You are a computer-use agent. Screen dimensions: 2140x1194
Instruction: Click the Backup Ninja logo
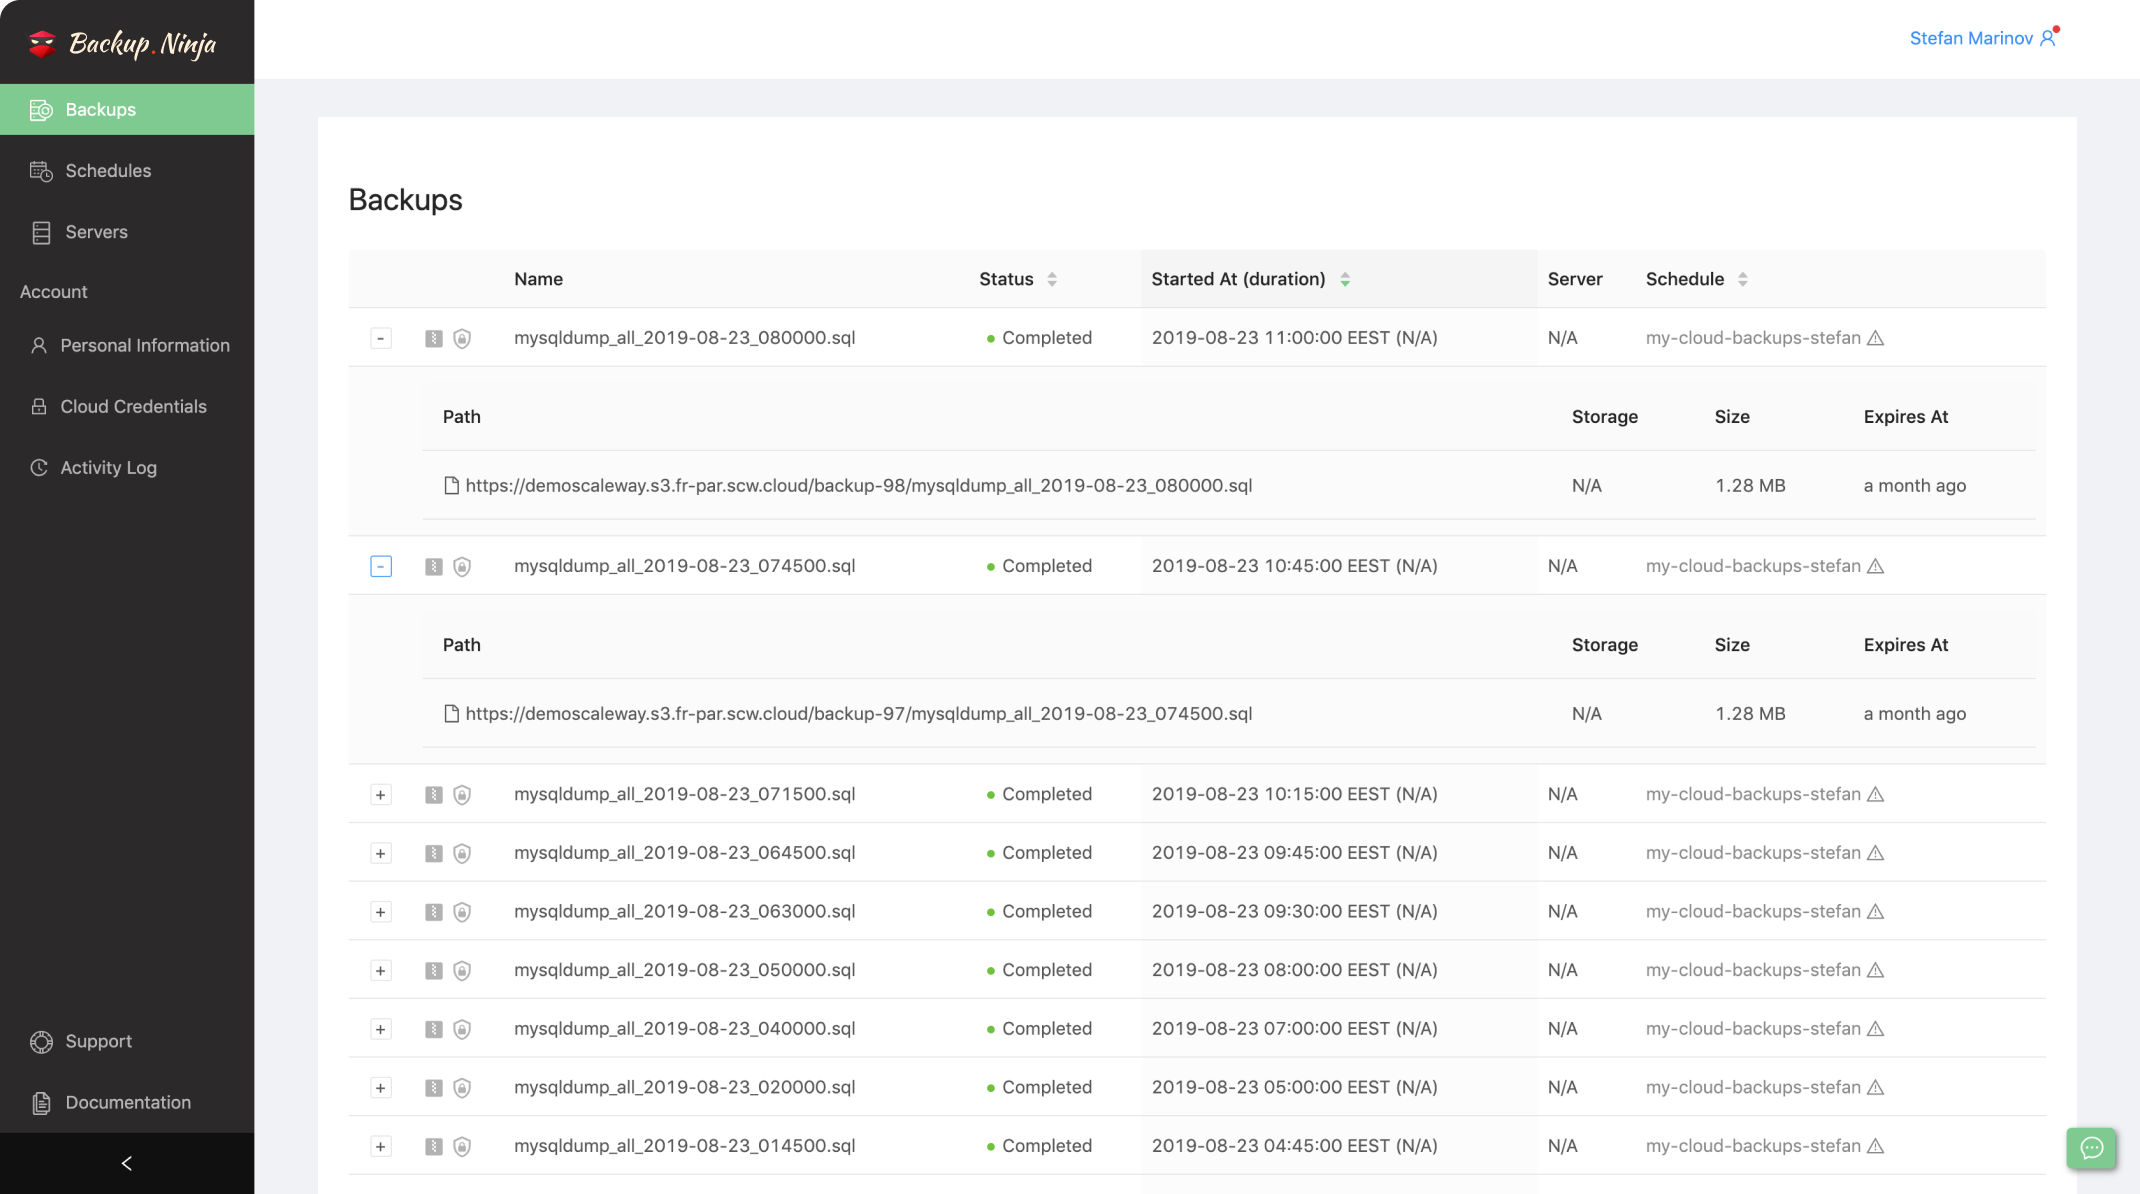pos(123,43)
